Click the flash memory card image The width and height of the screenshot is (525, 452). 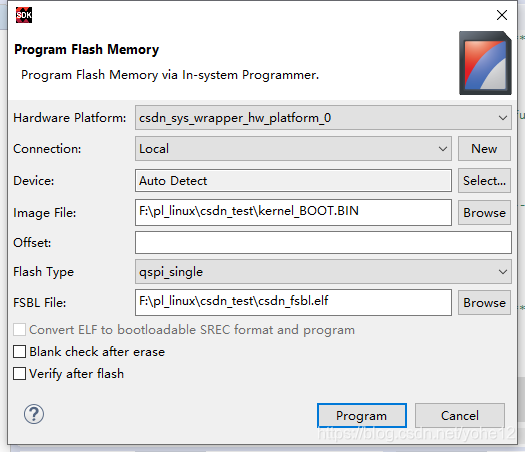[x=485, y=63]
